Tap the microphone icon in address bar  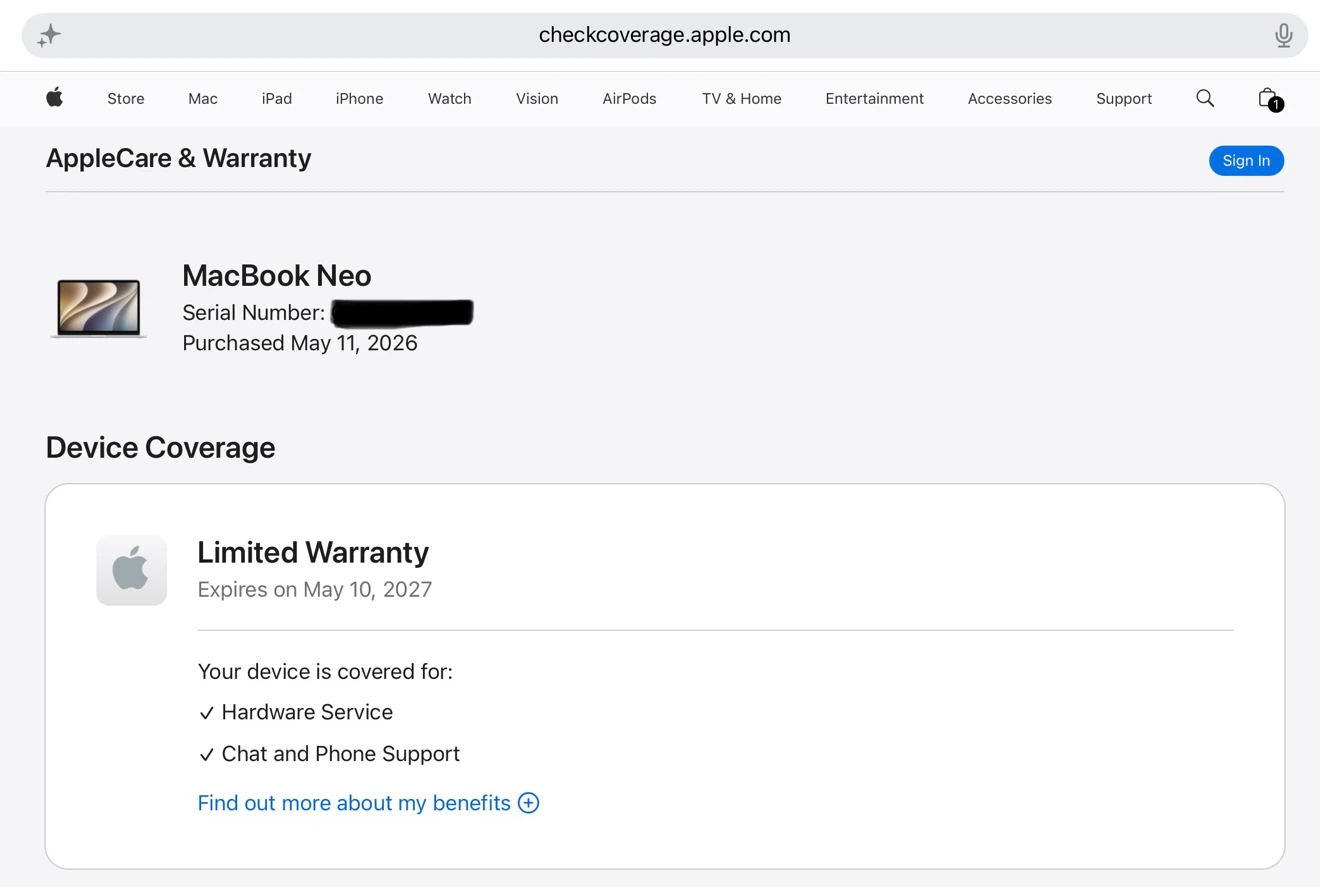[1284, 36]
